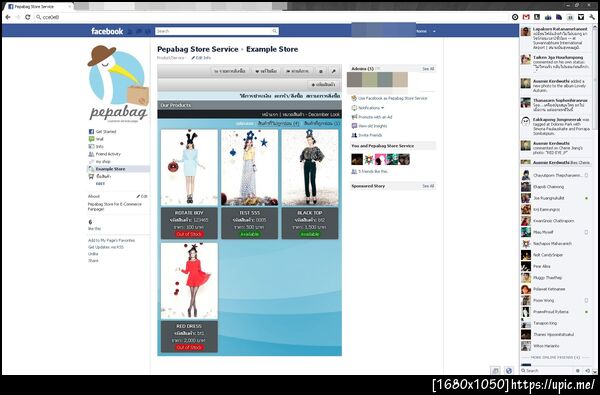
Task: Click Edit next to About
Action: [x=142, y=196]
